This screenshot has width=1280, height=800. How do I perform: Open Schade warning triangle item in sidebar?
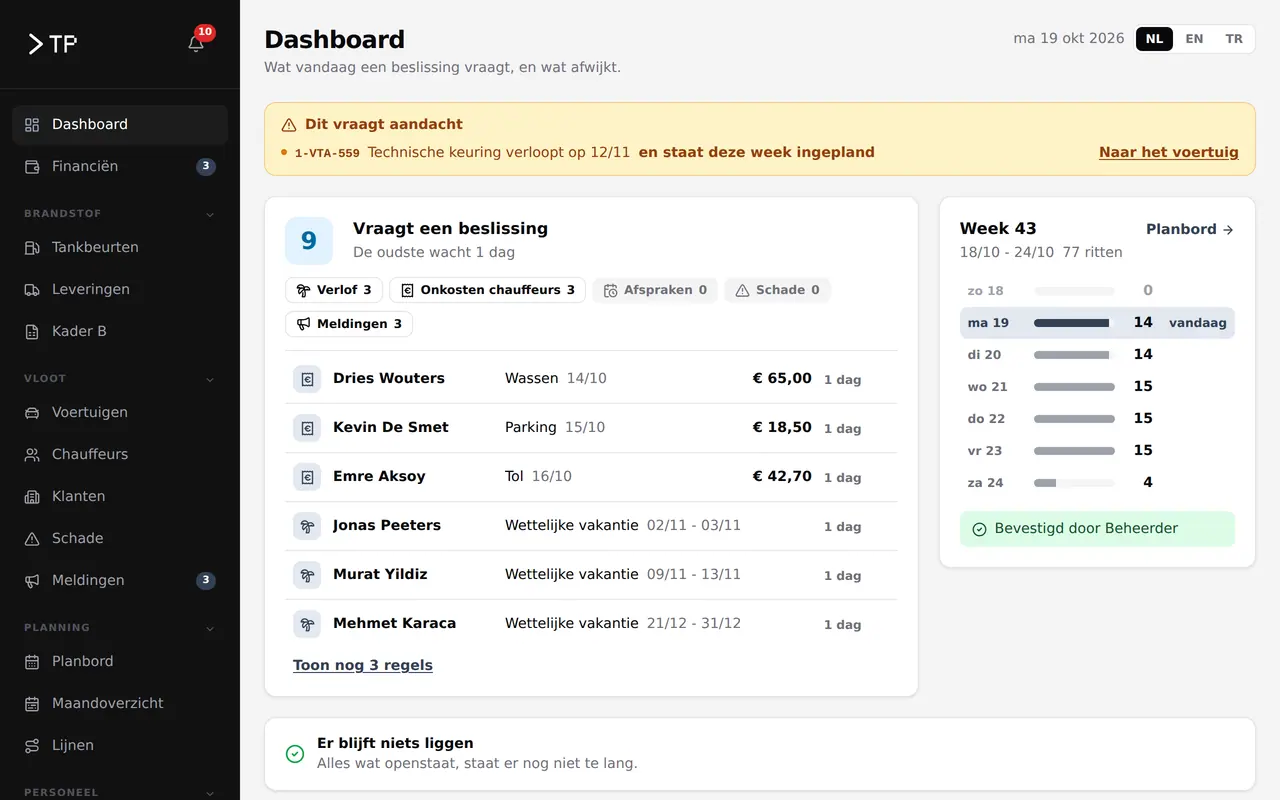click(120, 538)
